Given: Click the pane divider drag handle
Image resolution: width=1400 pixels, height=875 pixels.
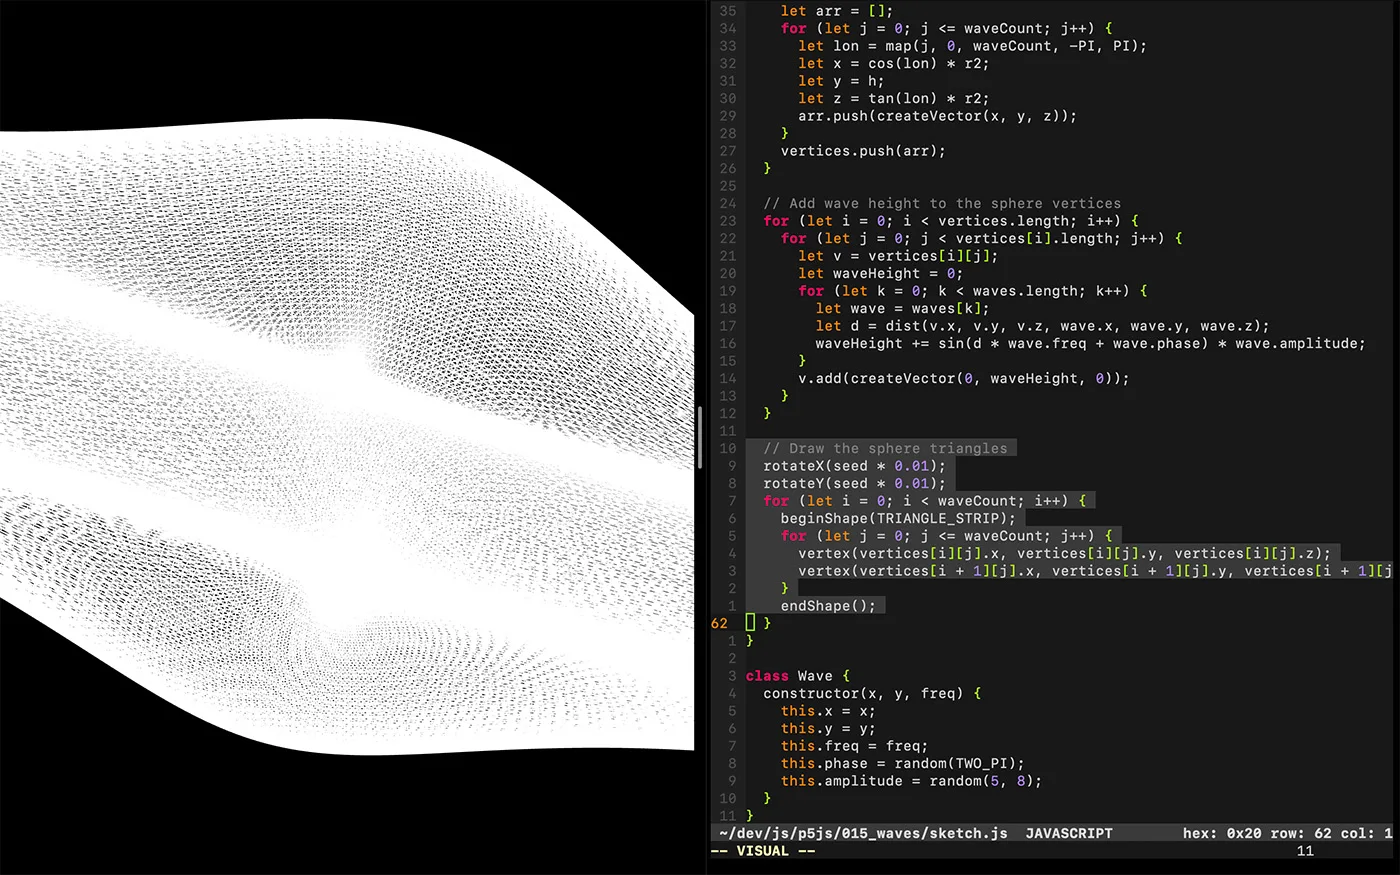Looking at the screenshot, I should point(699,437).
